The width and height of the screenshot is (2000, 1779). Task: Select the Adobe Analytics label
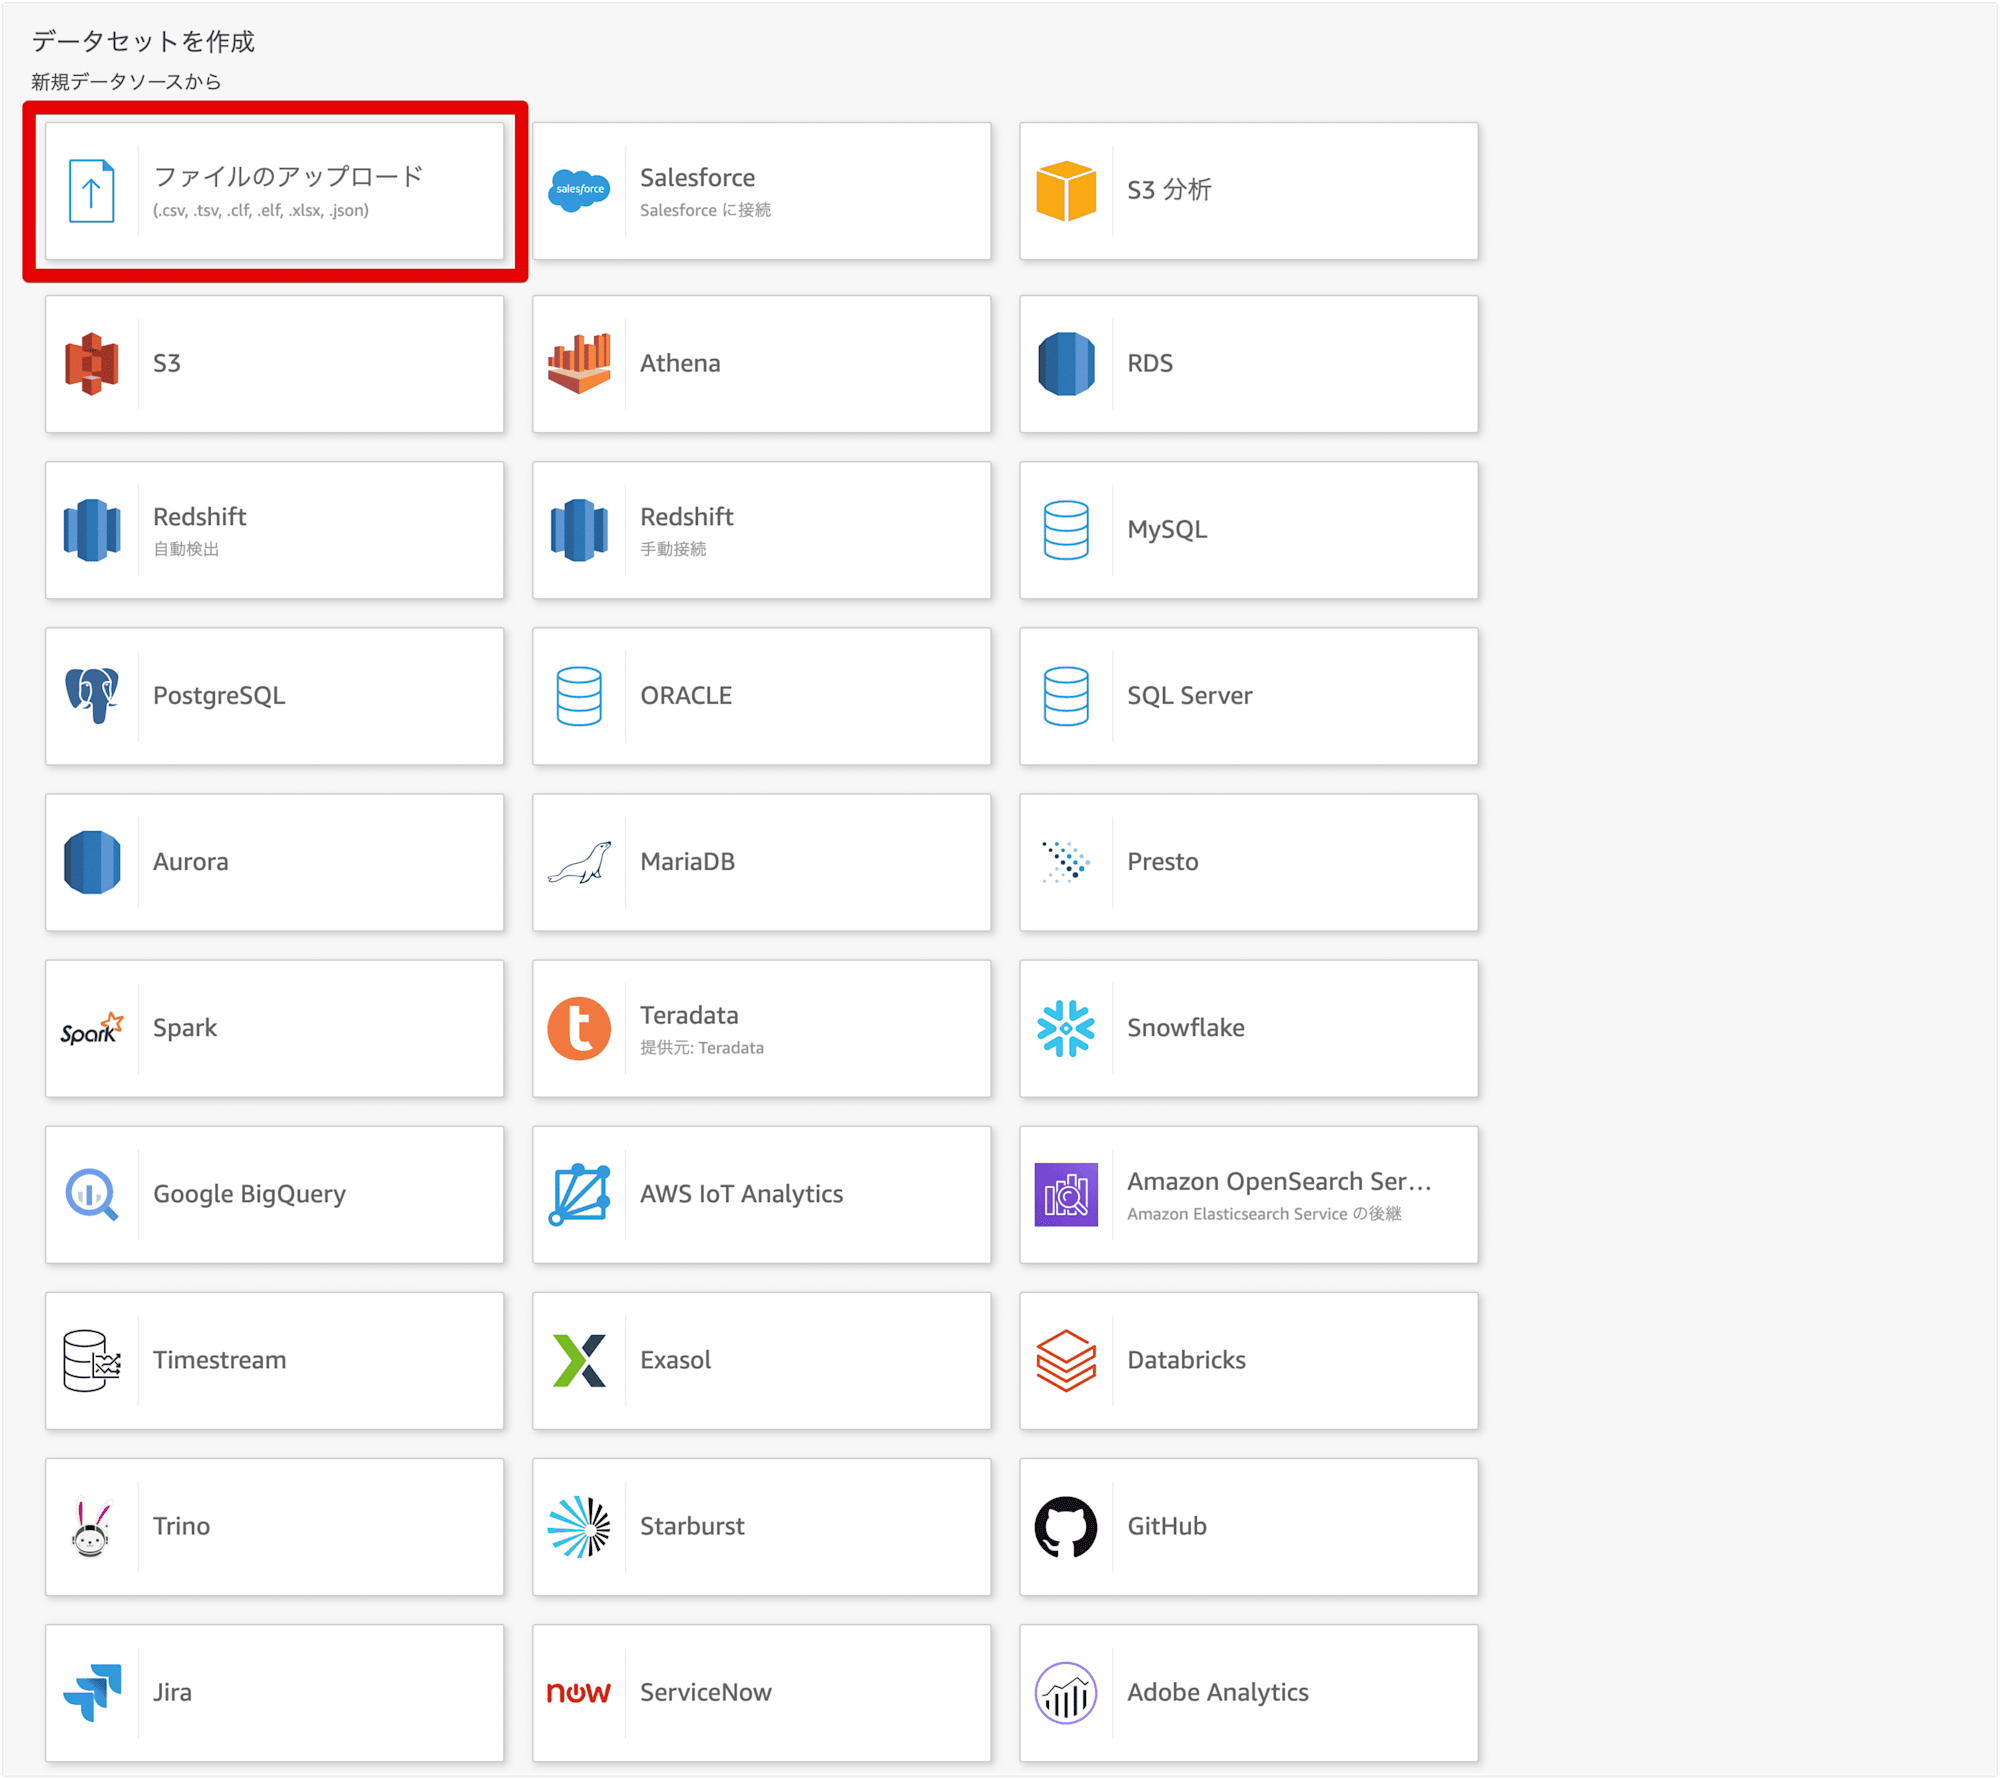[1218, 1693]
